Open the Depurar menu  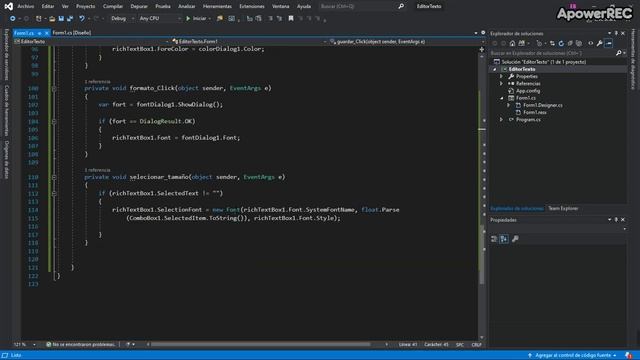click(x=139, y=7)
